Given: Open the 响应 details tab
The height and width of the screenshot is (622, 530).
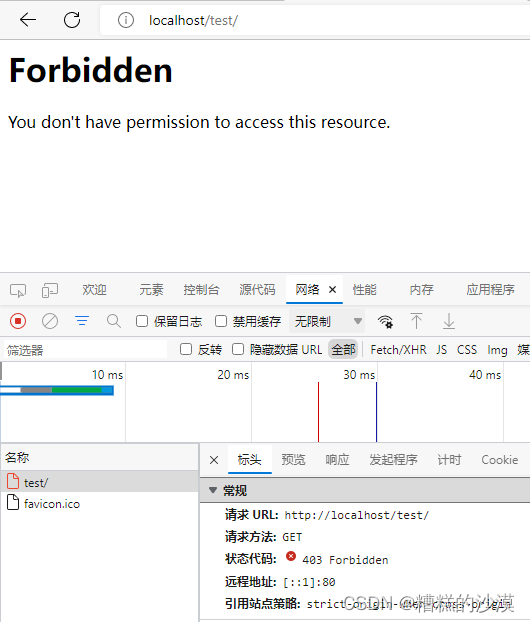Looking at the screenshot, I should coord(337,460).
